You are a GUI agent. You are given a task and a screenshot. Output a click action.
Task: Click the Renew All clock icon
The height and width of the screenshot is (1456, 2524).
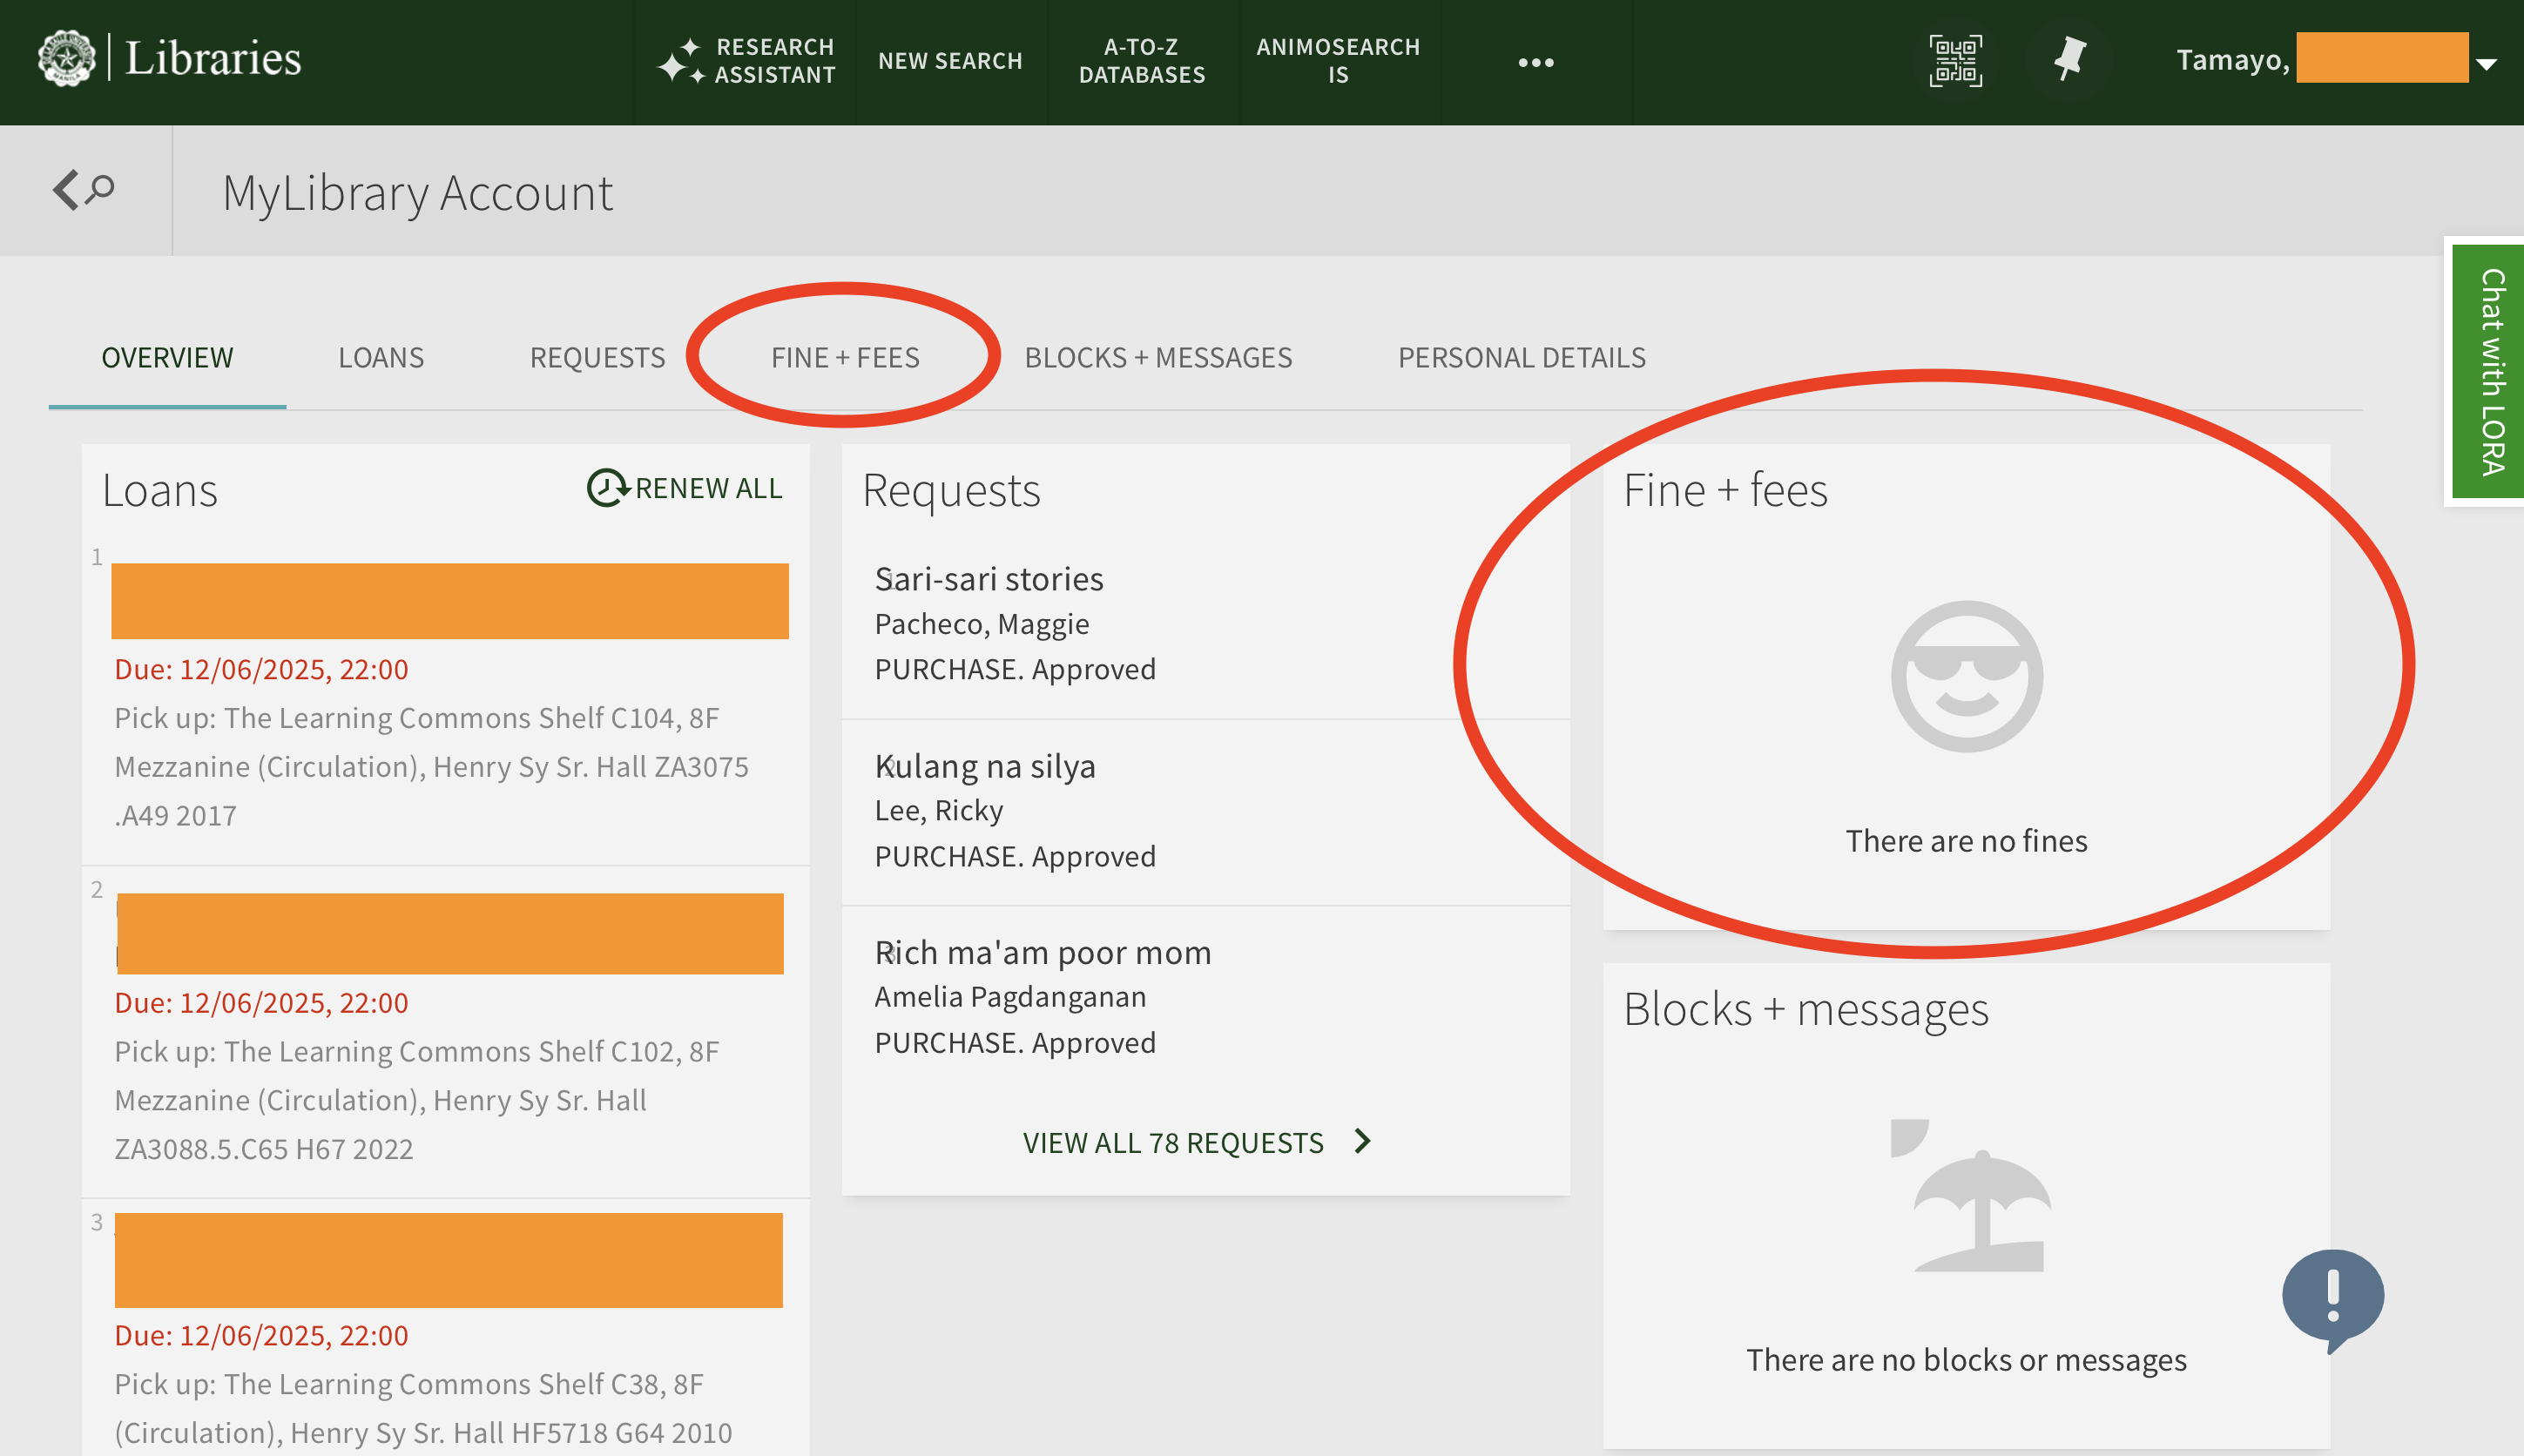(606, 488)
